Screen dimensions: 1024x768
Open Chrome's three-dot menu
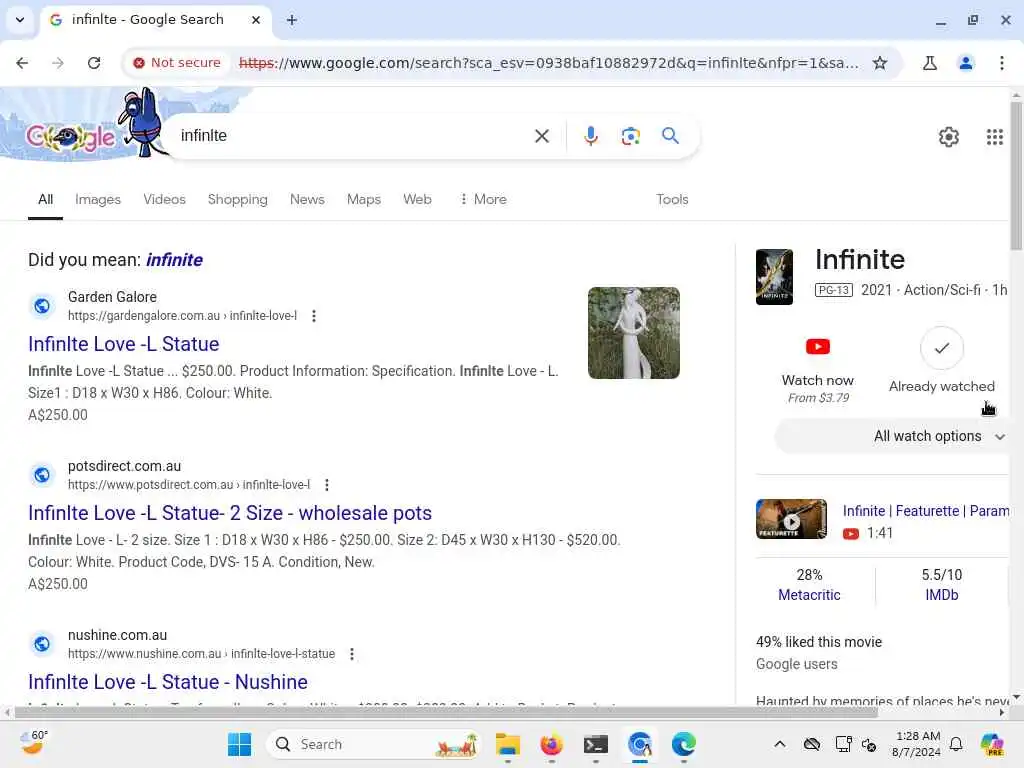(x=1002, y=63)
